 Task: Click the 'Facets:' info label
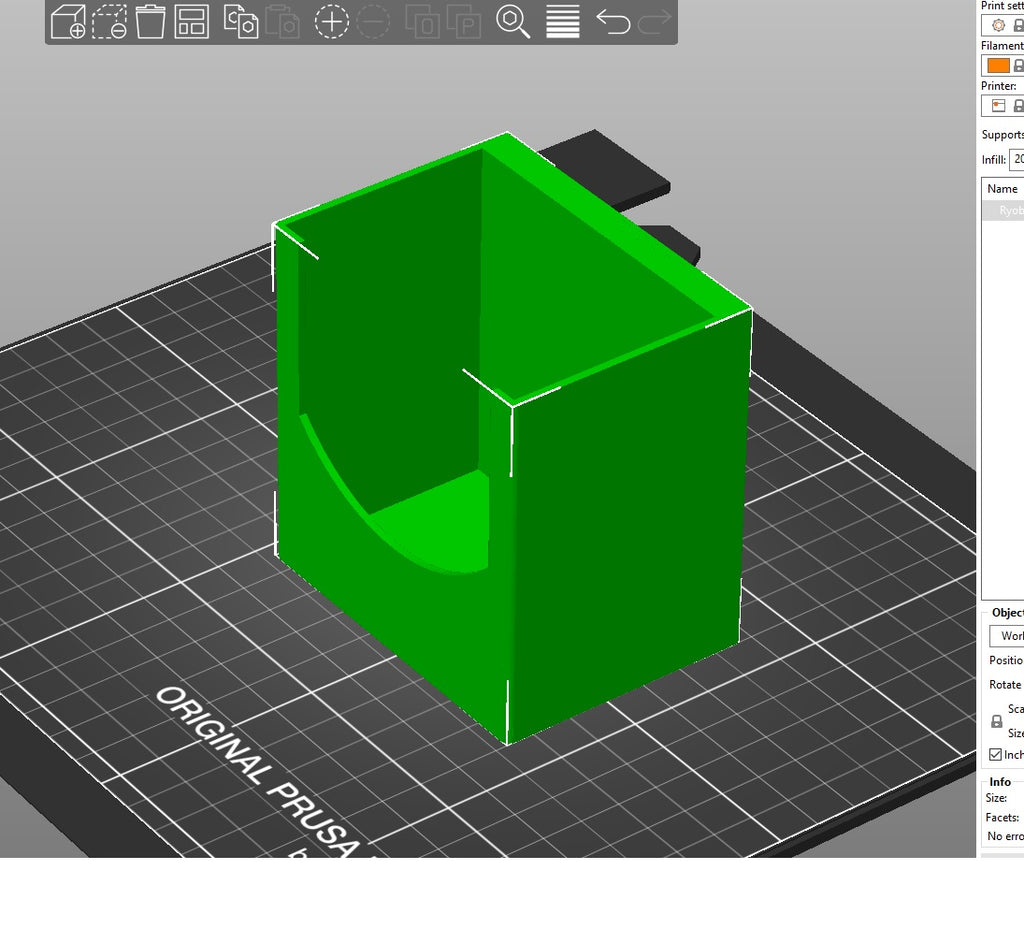pos(1002,818)
